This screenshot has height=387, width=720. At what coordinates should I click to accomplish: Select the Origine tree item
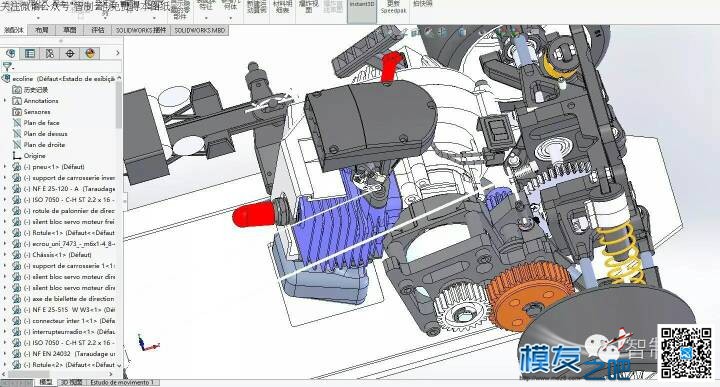click(x=34, y=156)
